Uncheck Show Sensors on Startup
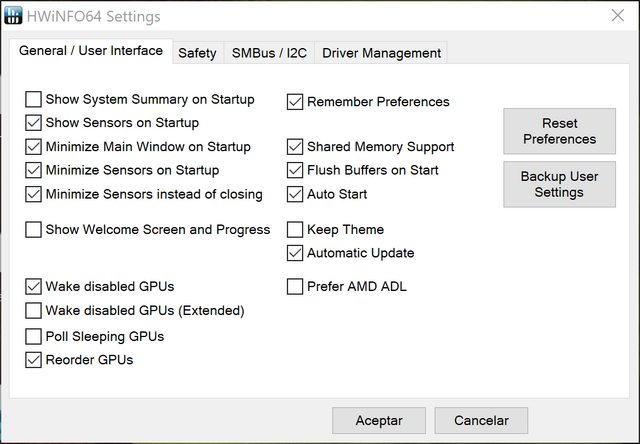 (33, 123)
